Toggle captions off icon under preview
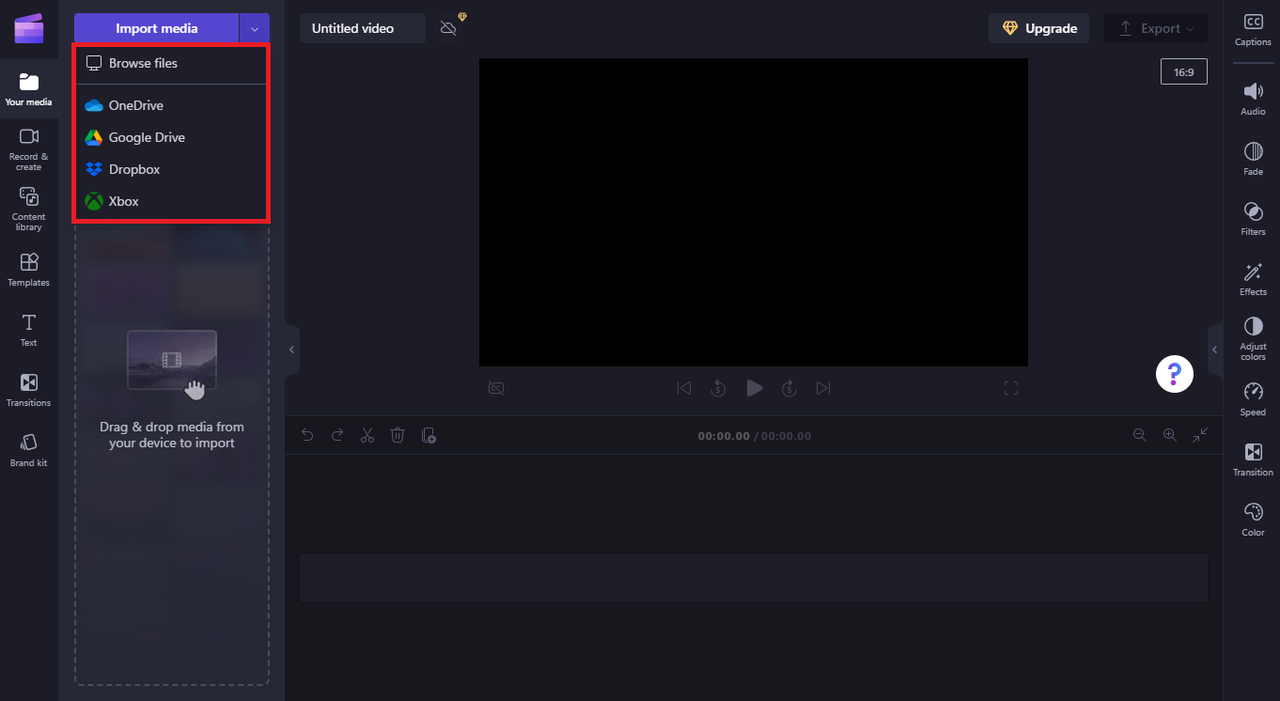The height and width of the screenshot is (701, 1280). click(x=496, y=388)
